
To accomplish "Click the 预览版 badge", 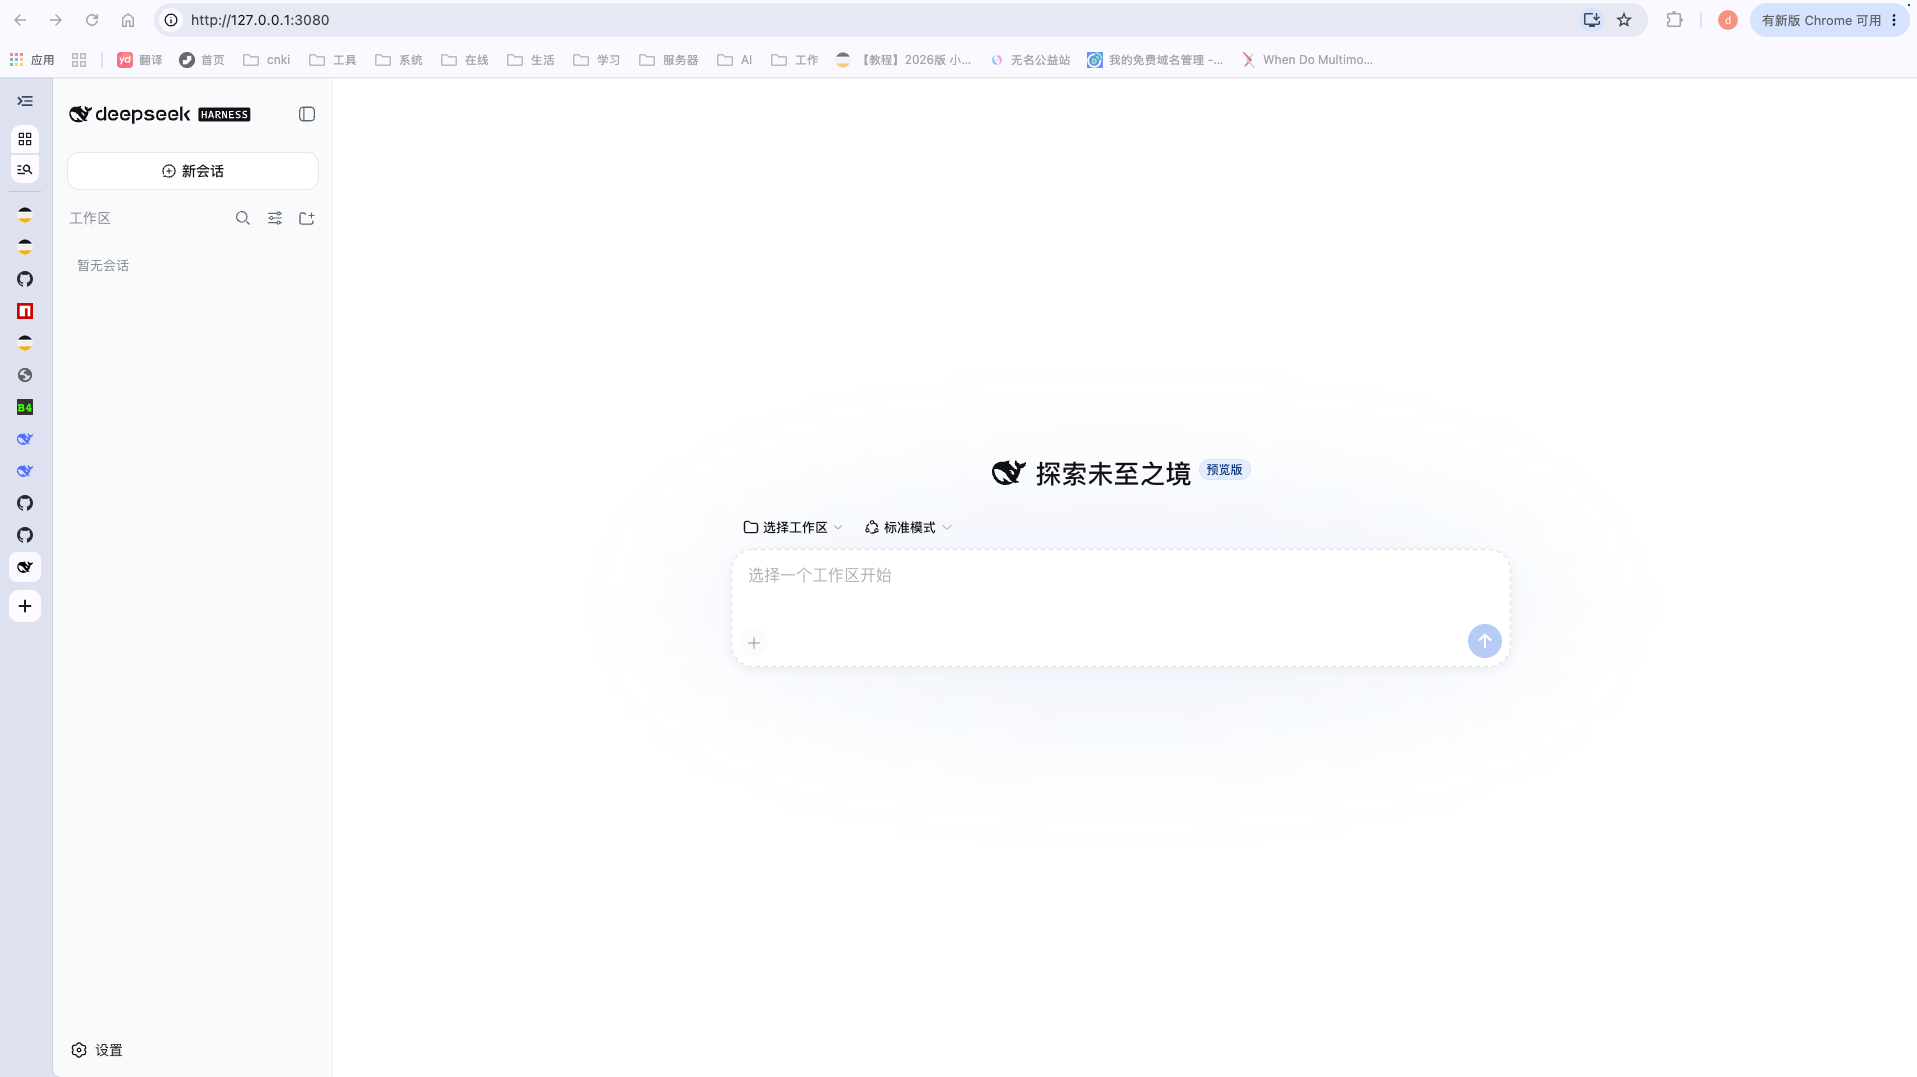I will click(x=1224, y=470).
